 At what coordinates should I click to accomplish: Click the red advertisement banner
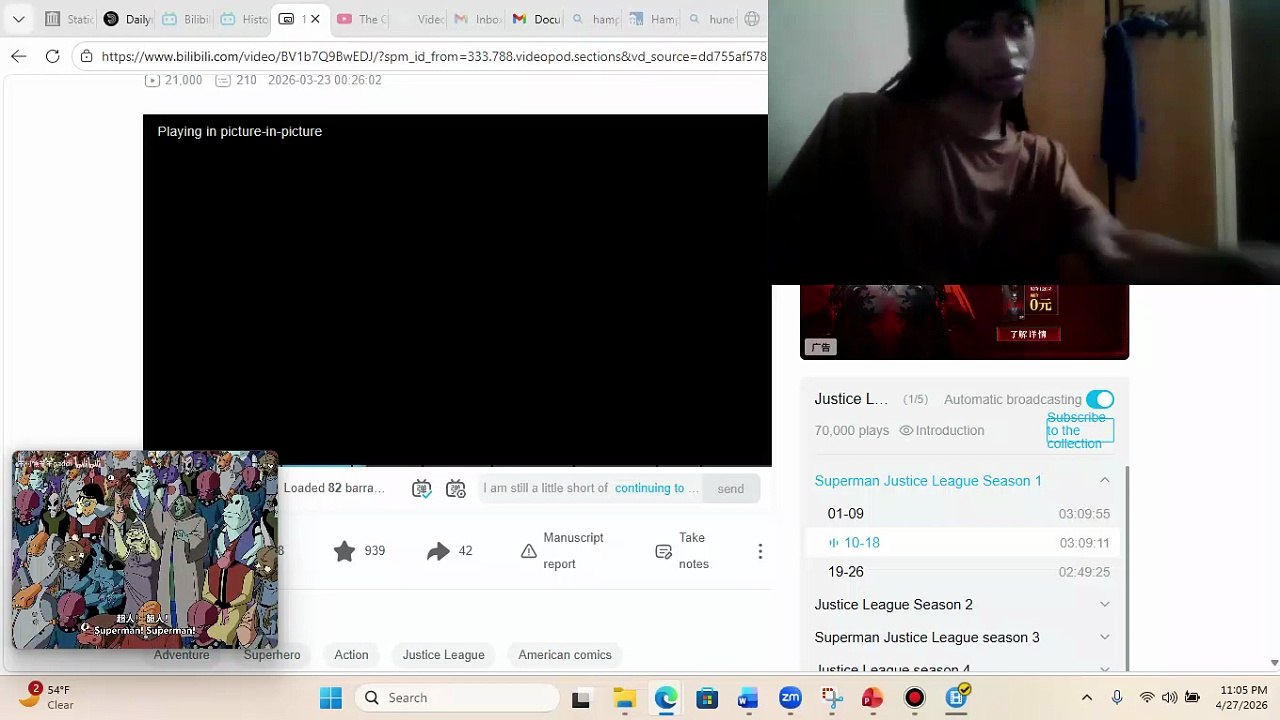[x=965, y=322]
